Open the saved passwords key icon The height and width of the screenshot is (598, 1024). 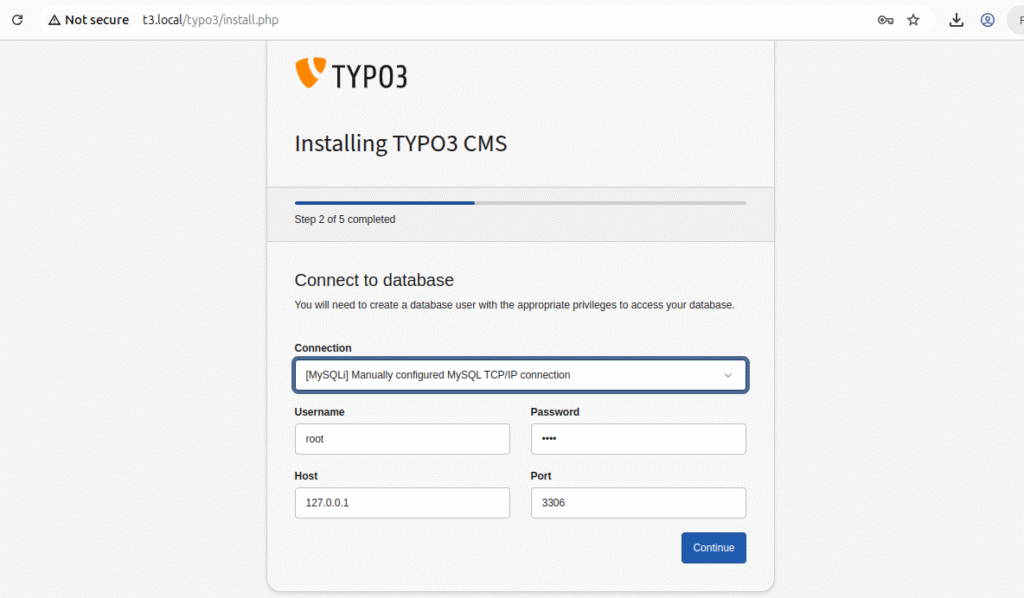pos(885,20)
